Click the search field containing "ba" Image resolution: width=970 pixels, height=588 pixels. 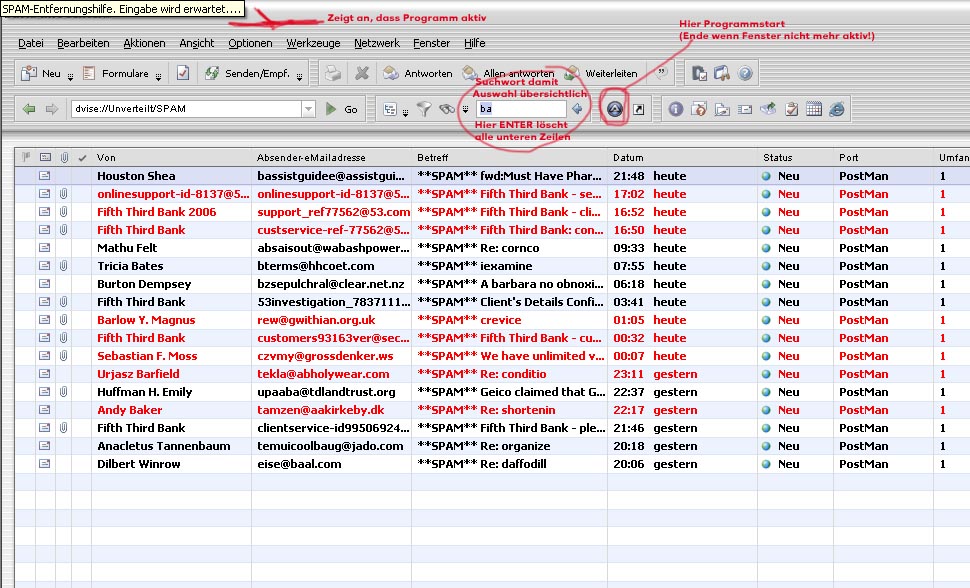[x=520, y=109]
